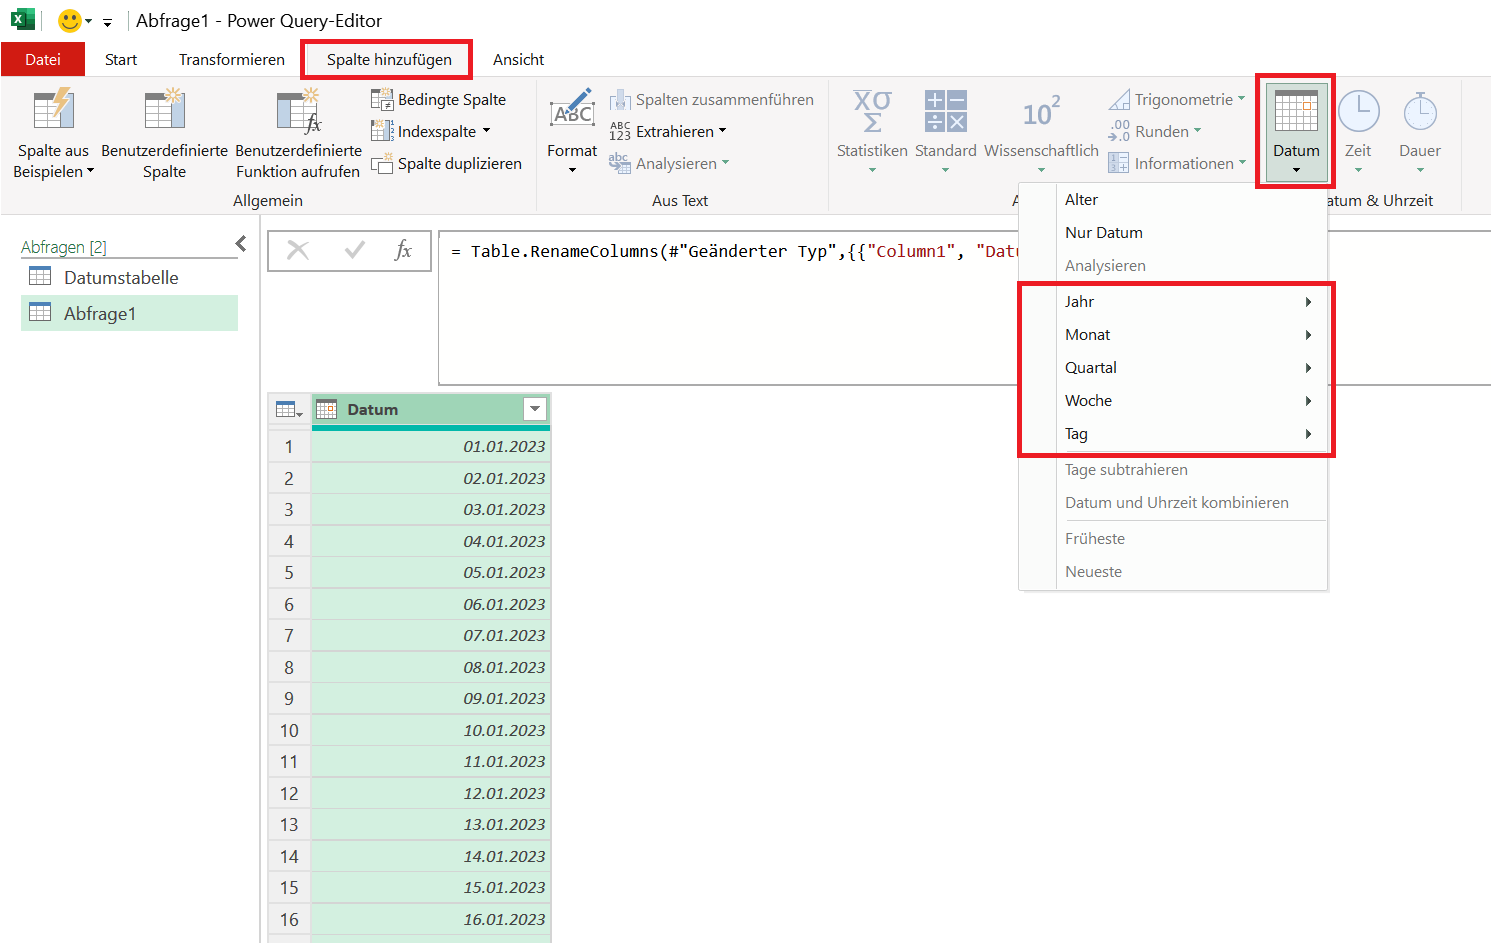1491x943 pixels.
Task: Select the Datumstabelle query
Action: point(129,277)
